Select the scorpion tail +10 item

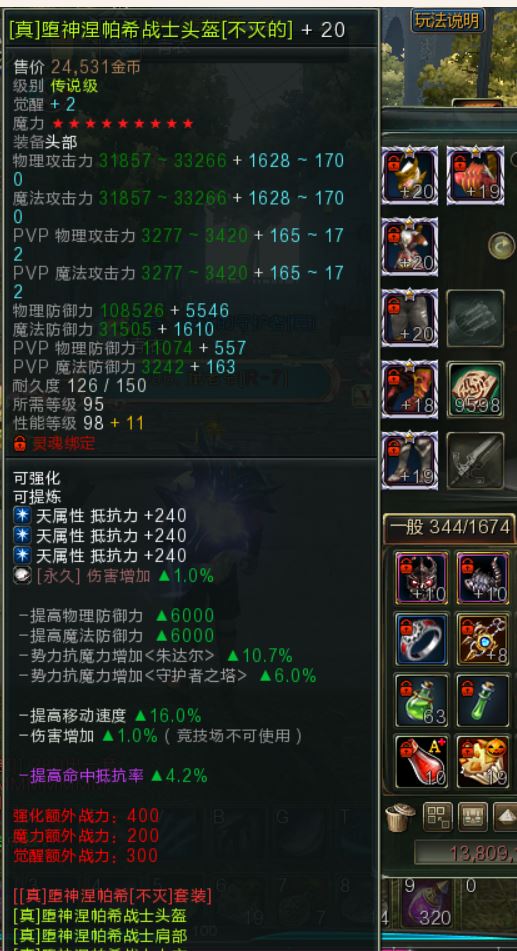click(x=482, y=578)
